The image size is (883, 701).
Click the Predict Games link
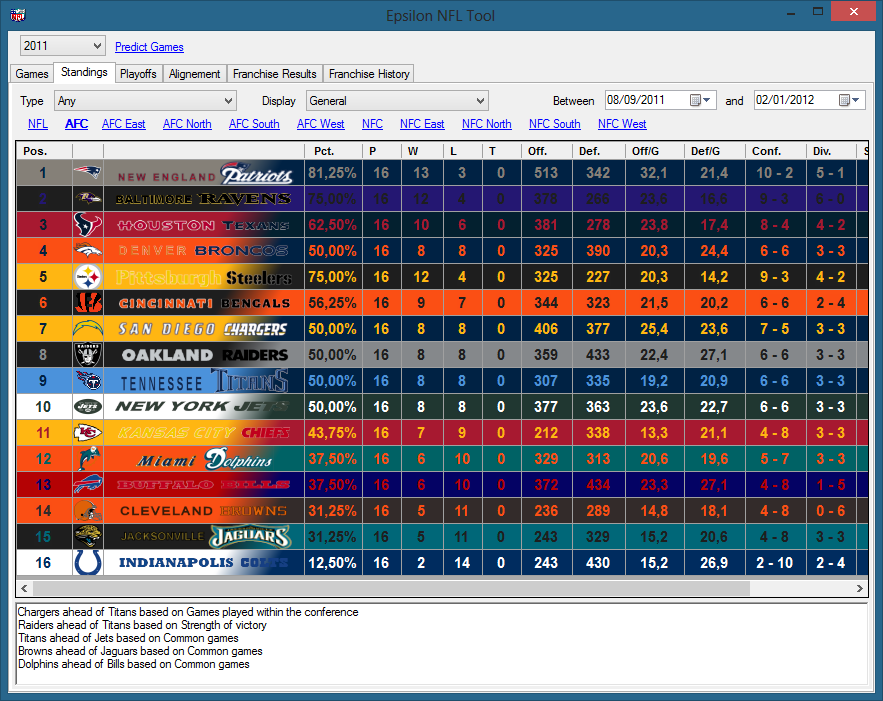pos(149,47)
